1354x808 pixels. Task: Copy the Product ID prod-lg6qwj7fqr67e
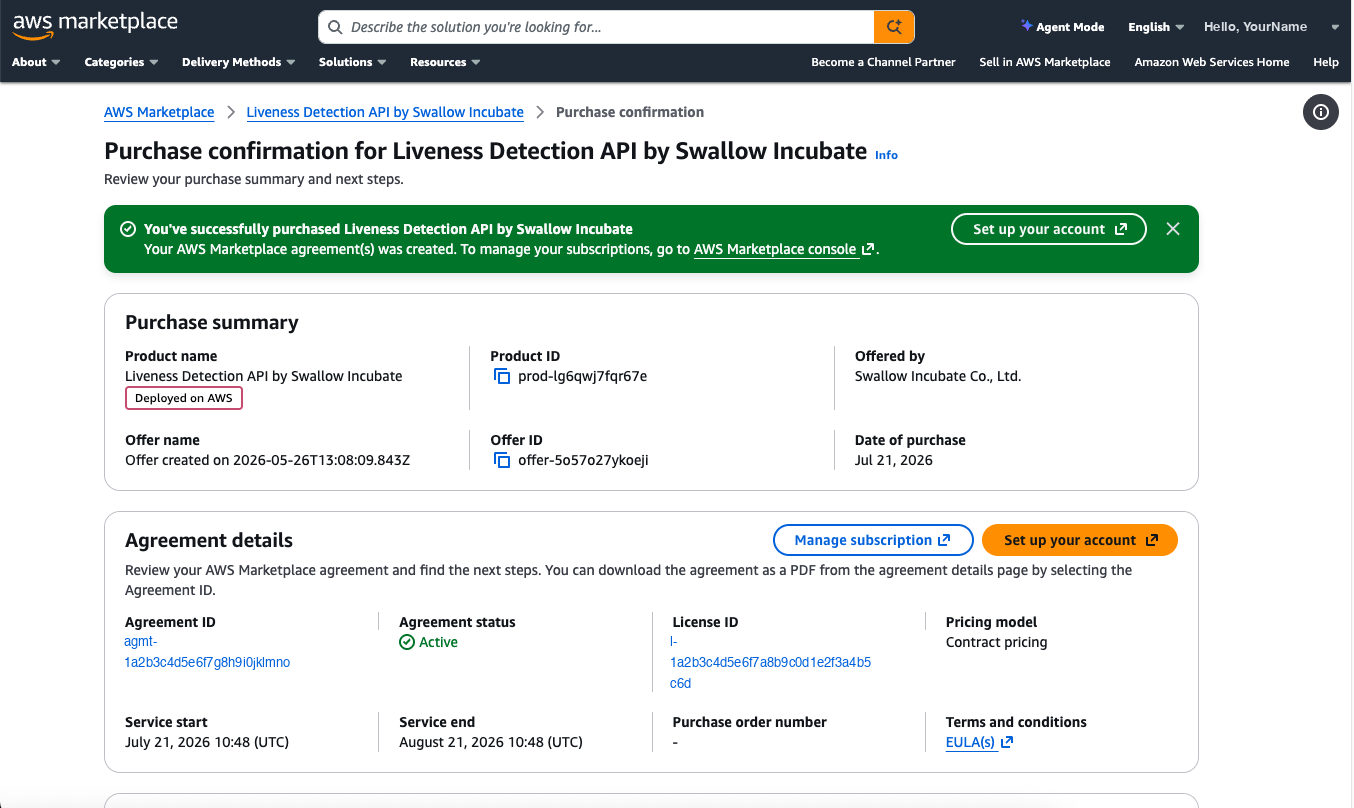pyautogui.click(x=502, y=377)
